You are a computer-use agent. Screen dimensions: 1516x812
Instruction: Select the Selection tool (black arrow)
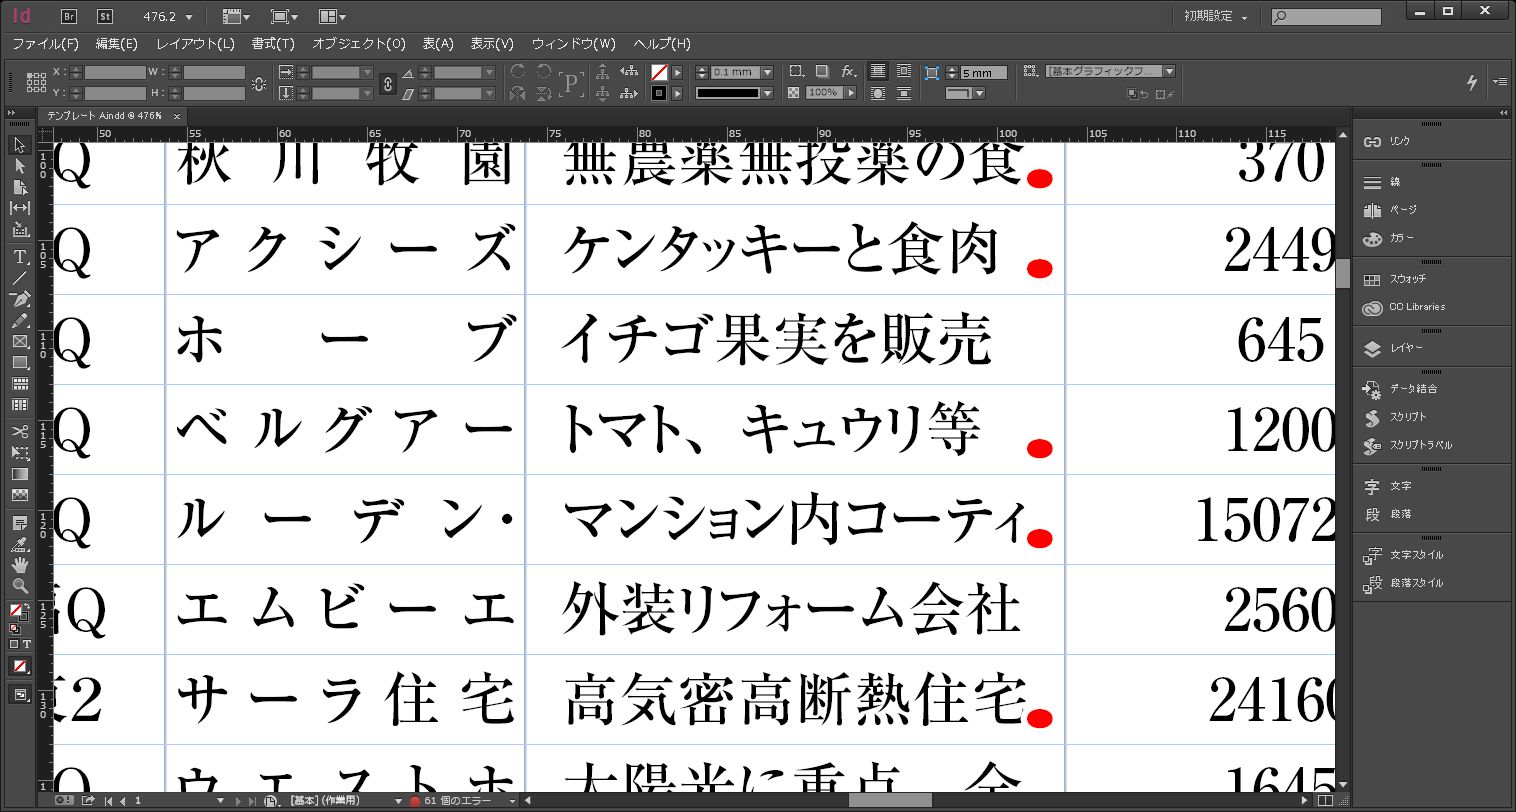tap(20, 145)
